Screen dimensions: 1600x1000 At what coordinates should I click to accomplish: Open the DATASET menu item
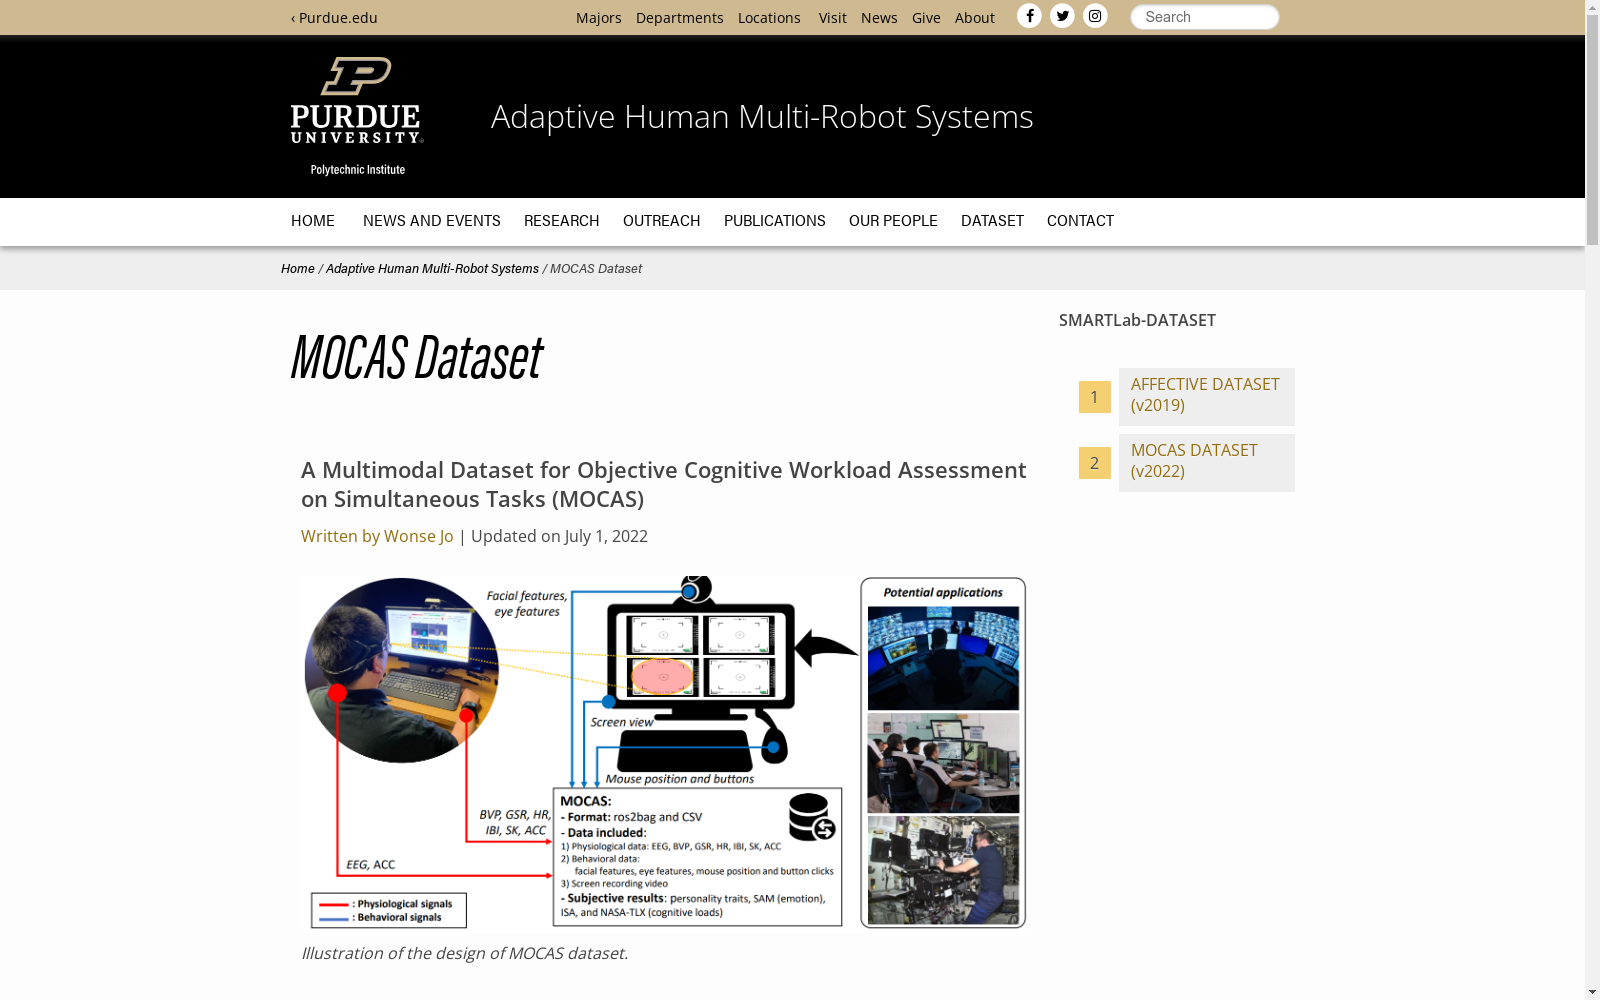click(992, 221)
